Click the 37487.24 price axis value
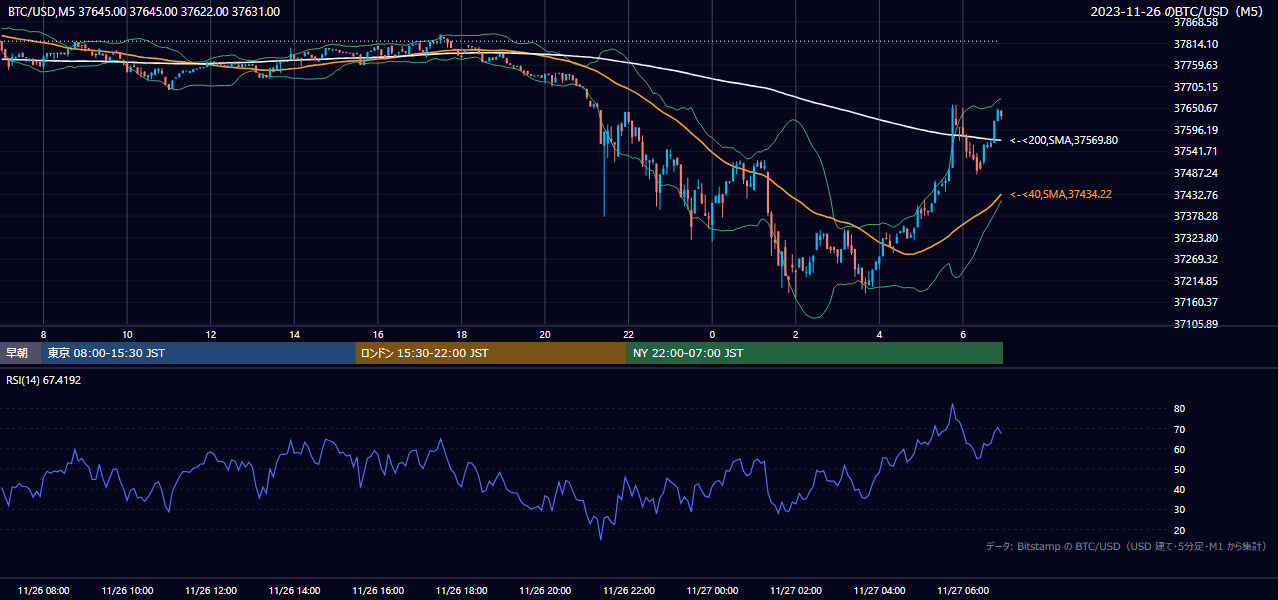 pos(1196,173)
